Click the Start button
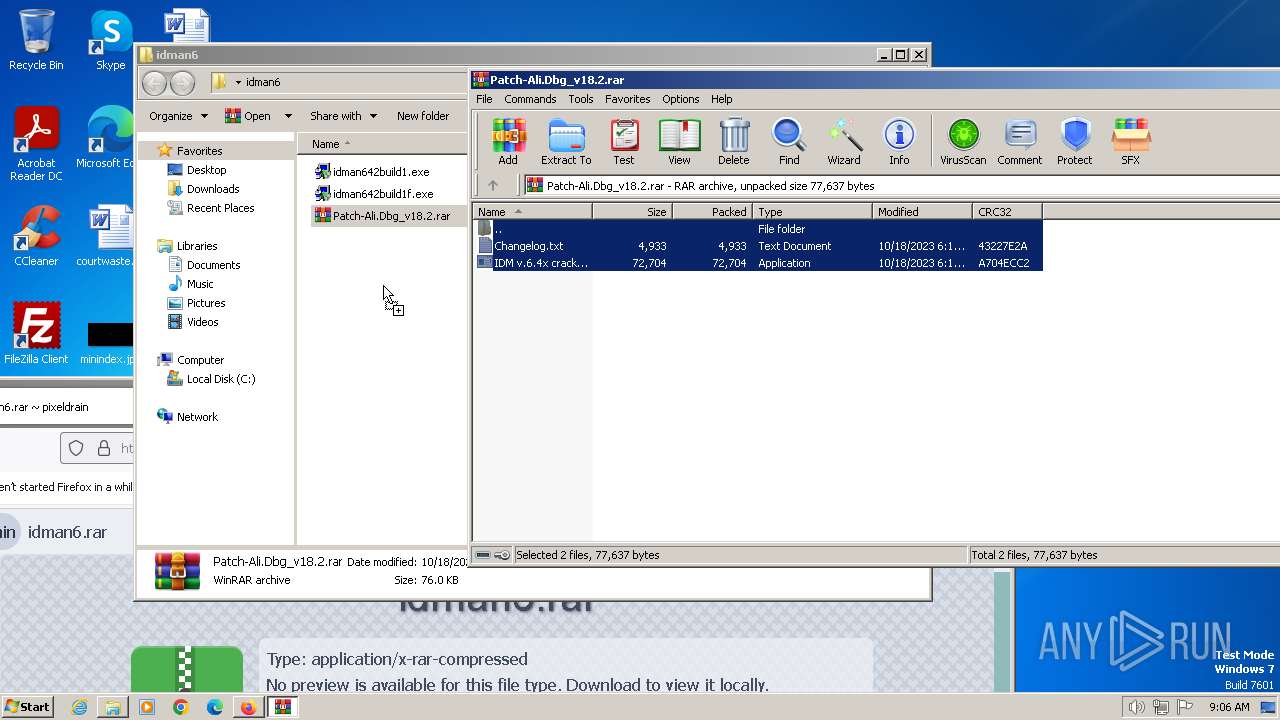 pos(28,706)
